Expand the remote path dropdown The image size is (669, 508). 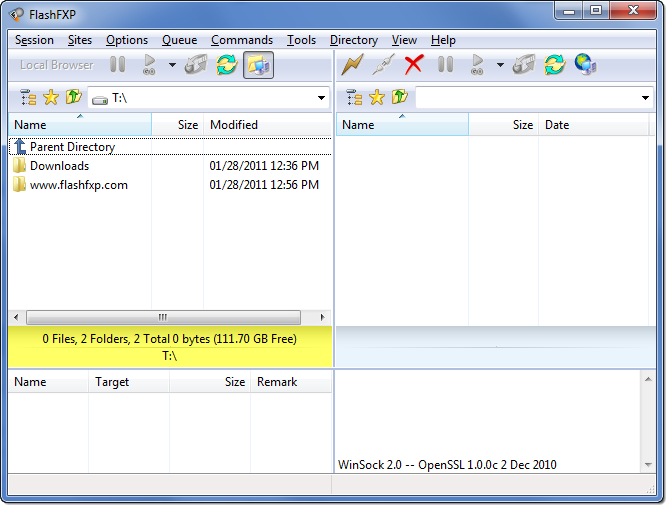tap(645, 98)
